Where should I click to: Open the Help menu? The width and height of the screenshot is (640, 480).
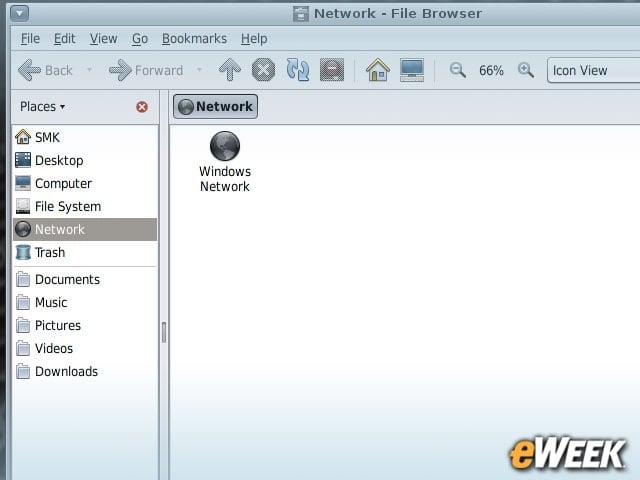[x=254, y=39]
